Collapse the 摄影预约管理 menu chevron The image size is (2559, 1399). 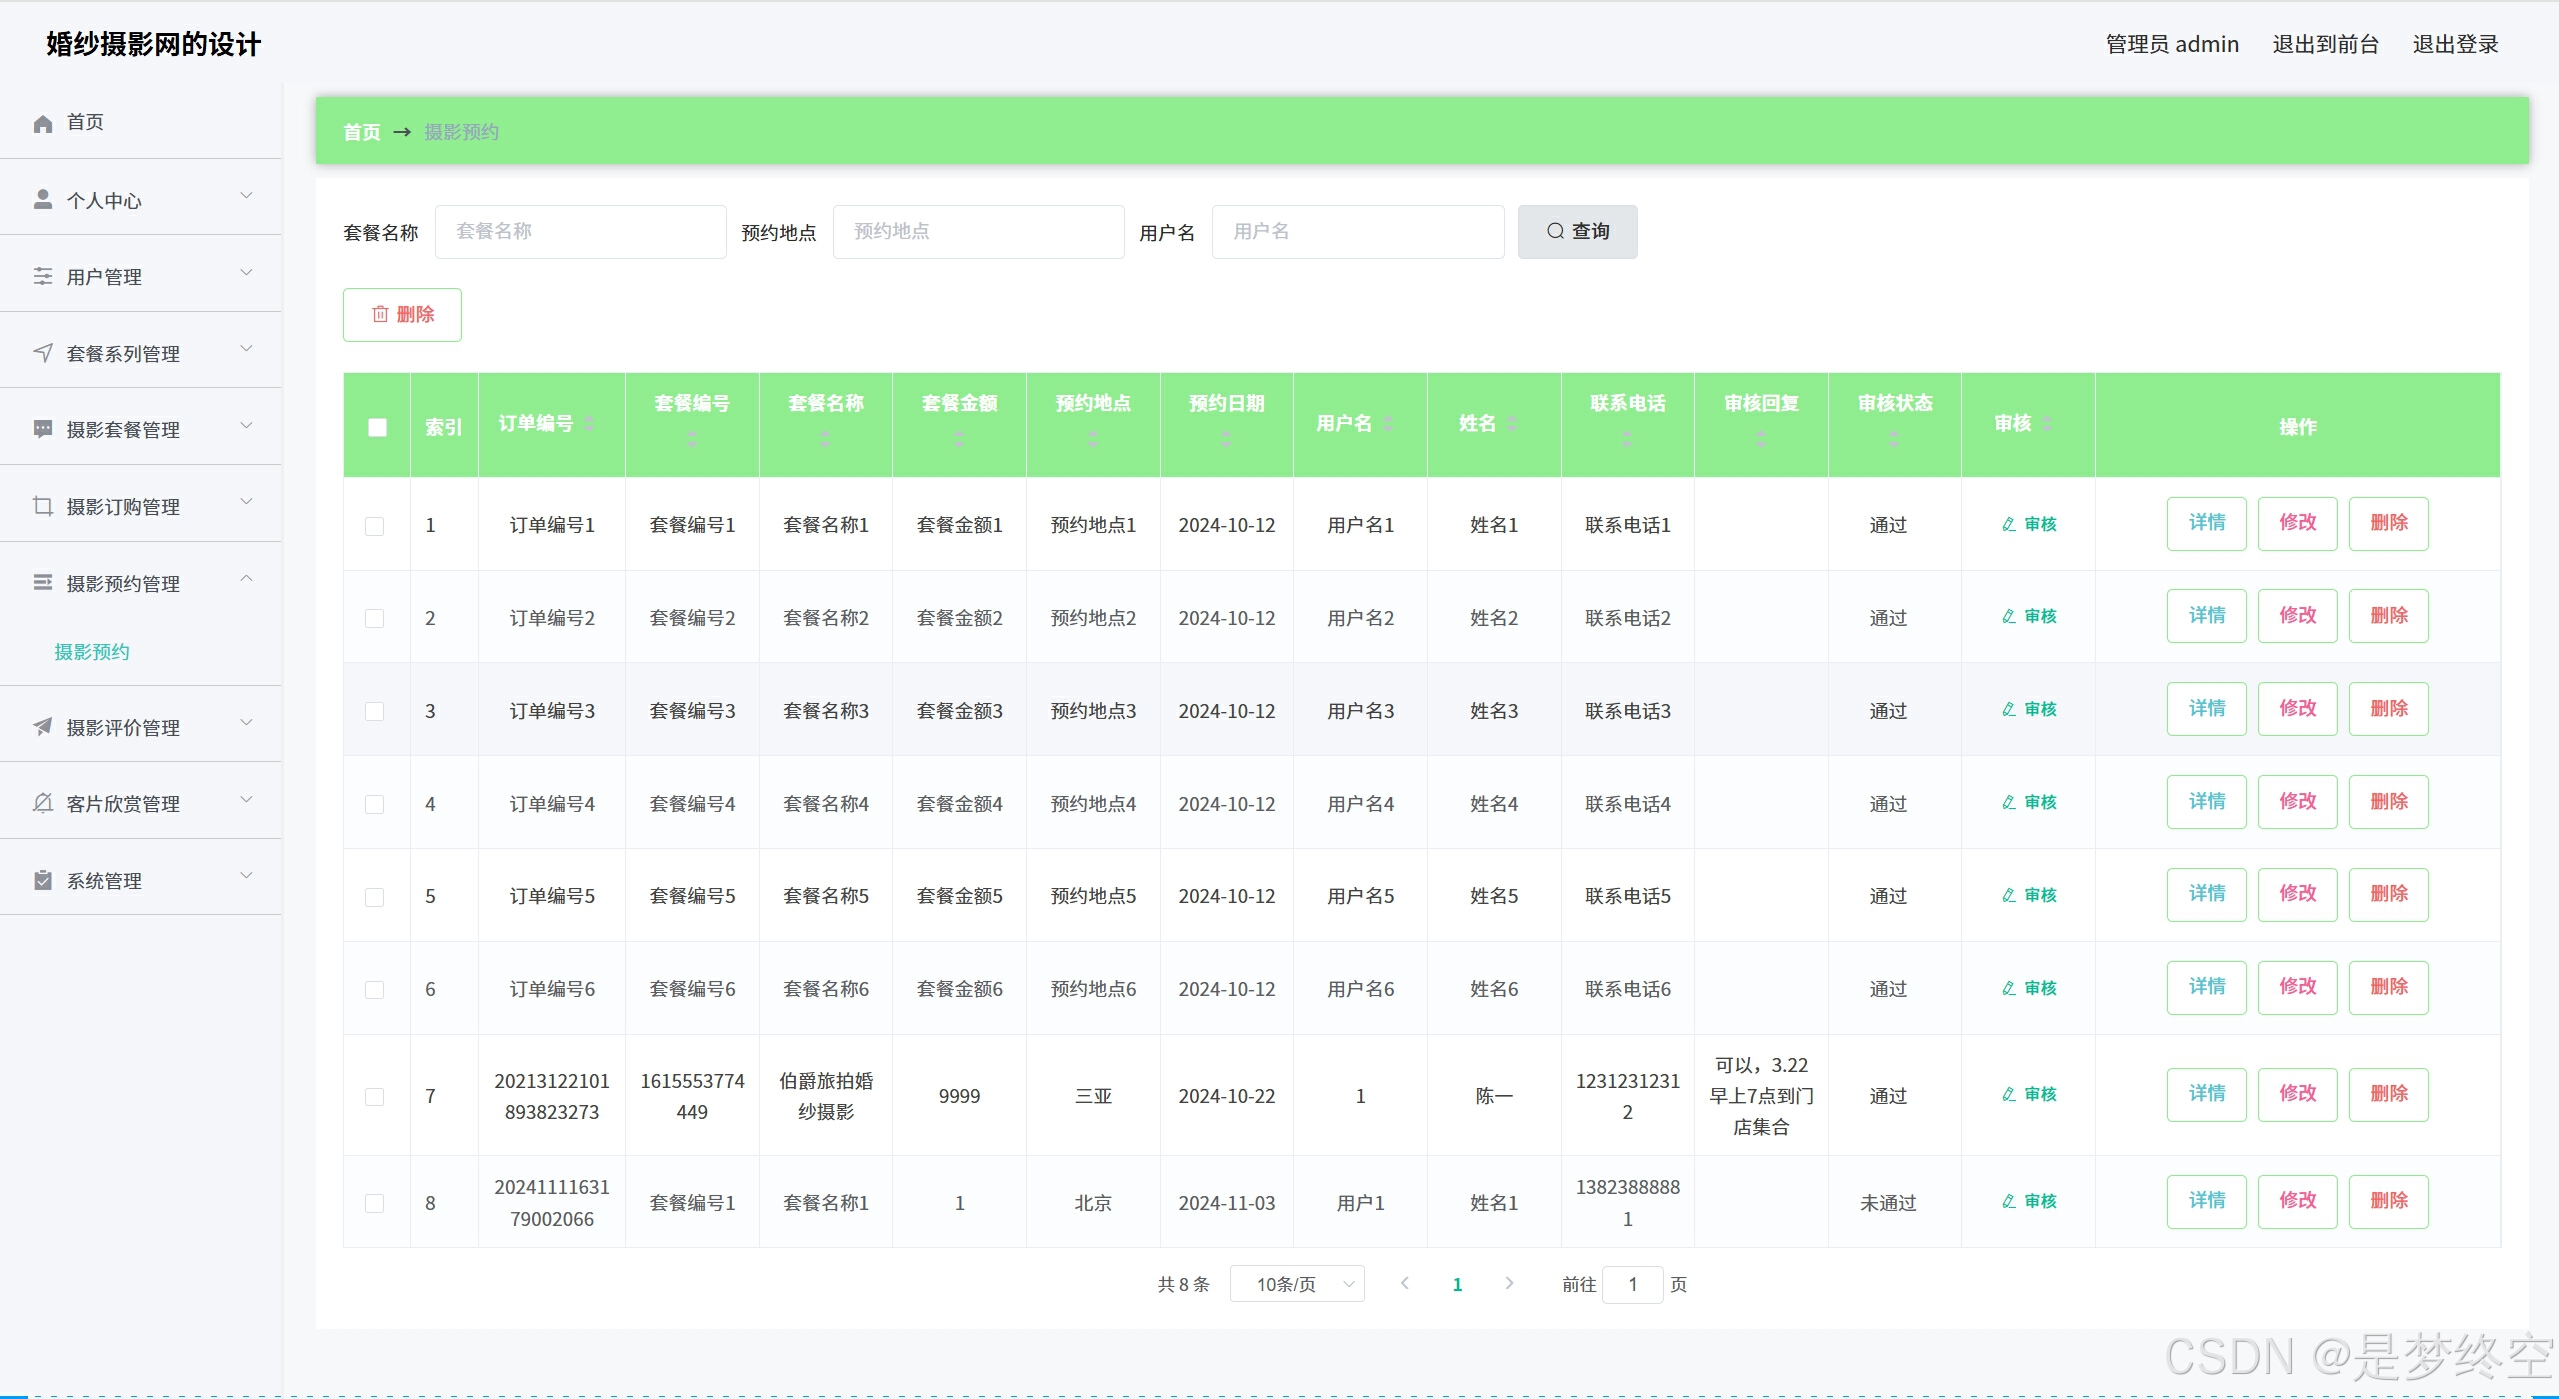tap(246, 579)
